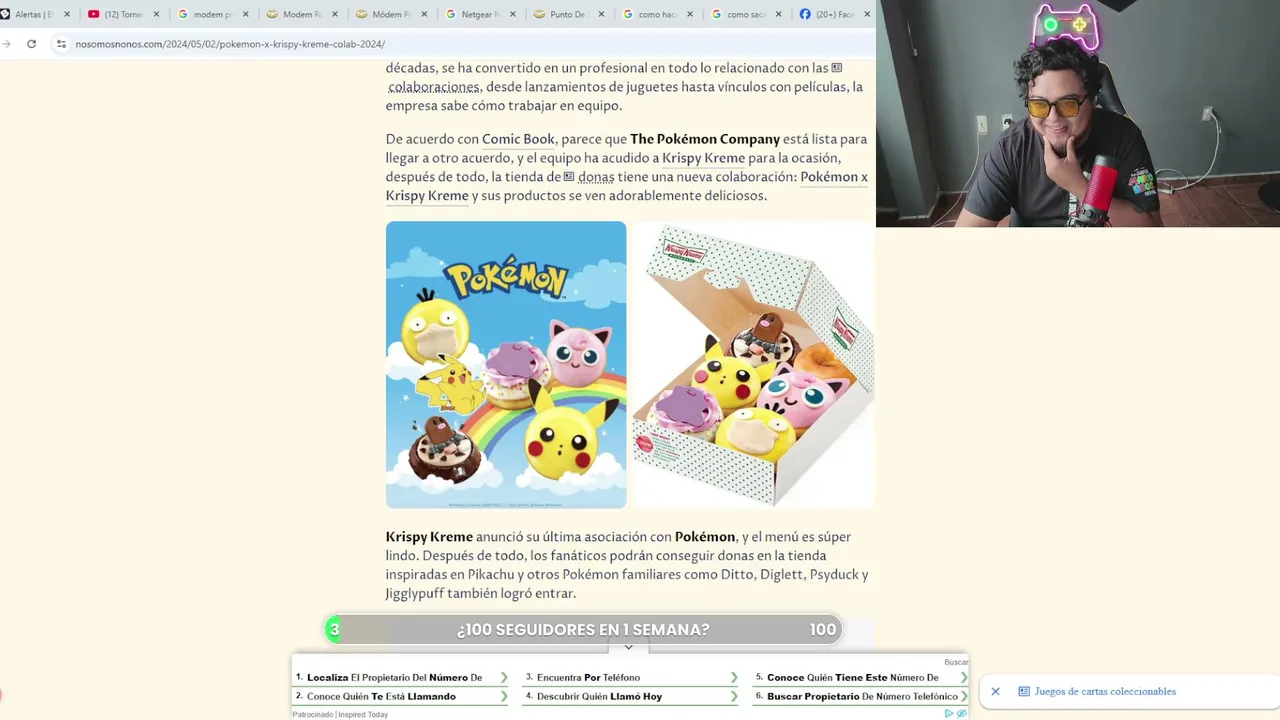Image resolution: width=1280 pixels, height=720 pixels.
Task: Open ad 'Conoce Quién Te Está Llamando'
Action: 381,696
